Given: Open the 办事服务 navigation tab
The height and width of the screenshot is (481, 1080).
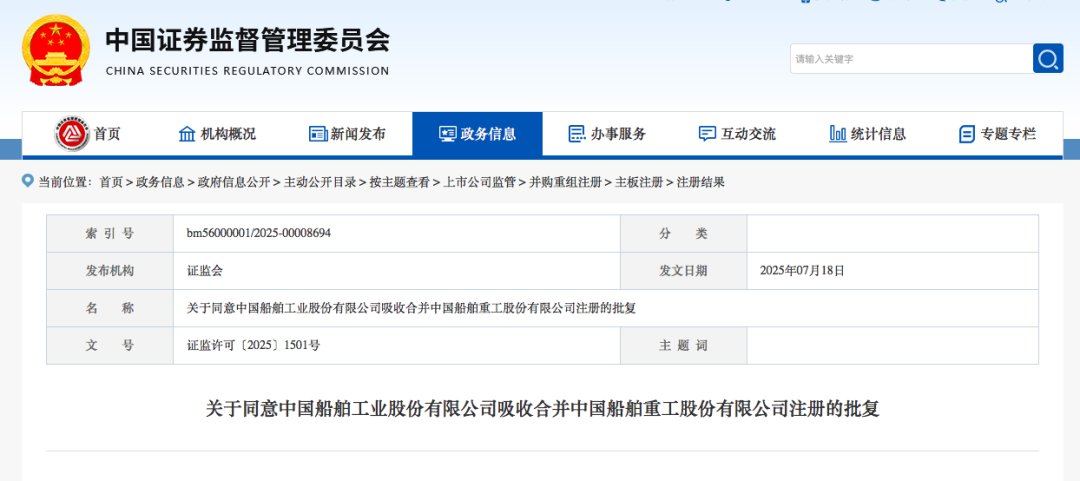Looking at the screenshot, I should (608, 134).
